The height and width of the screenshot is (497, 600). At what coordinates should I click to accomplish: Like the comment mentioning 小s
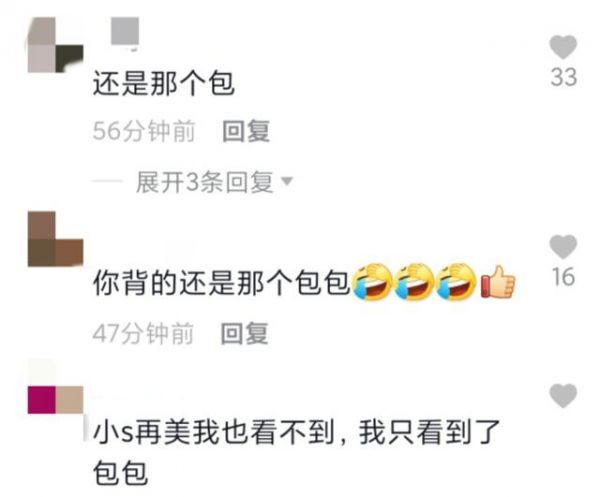click(563, 396)
